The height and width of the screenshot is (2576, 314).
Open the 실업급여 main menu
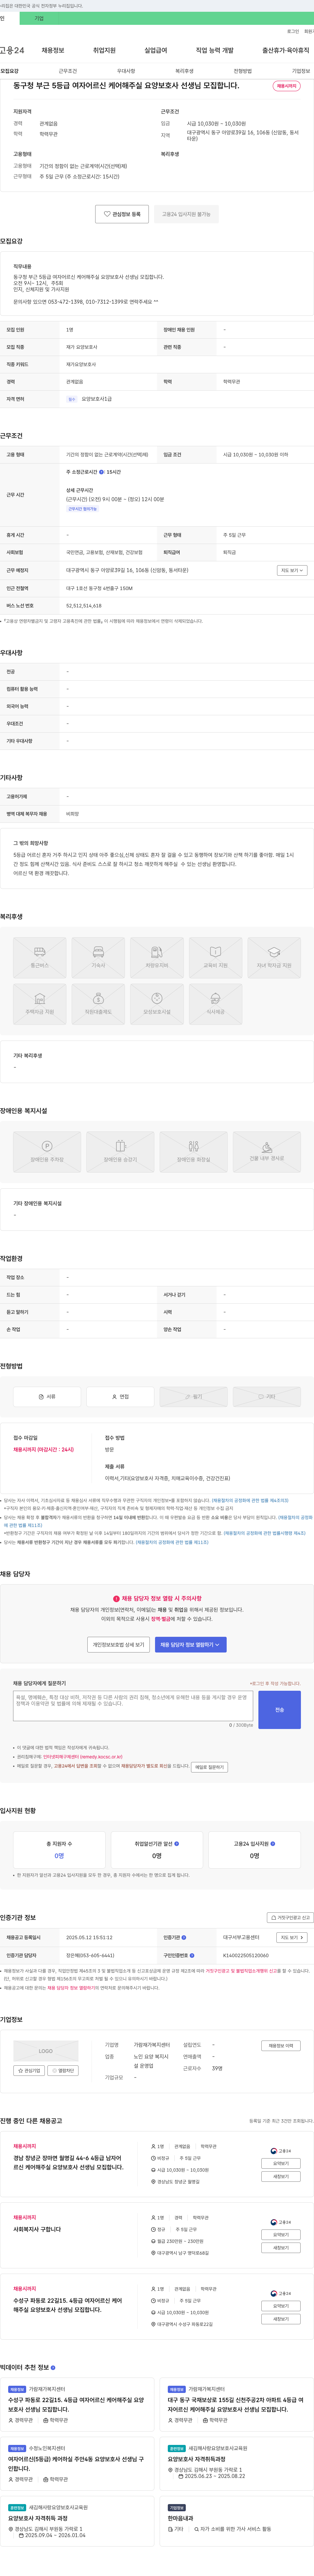tap(156, 50)
